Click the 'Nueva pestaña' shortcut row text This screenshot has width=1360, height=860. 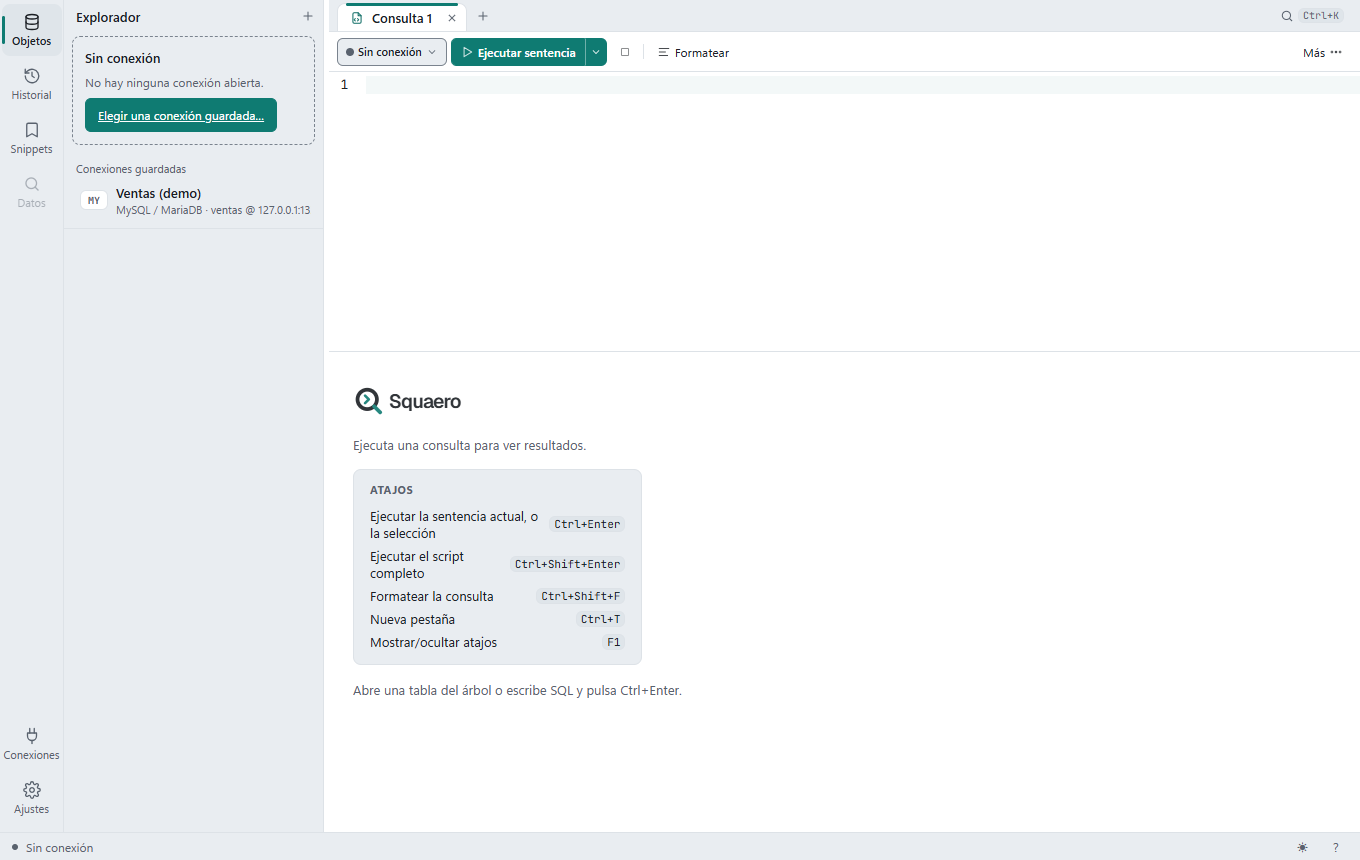click(412, 619)
